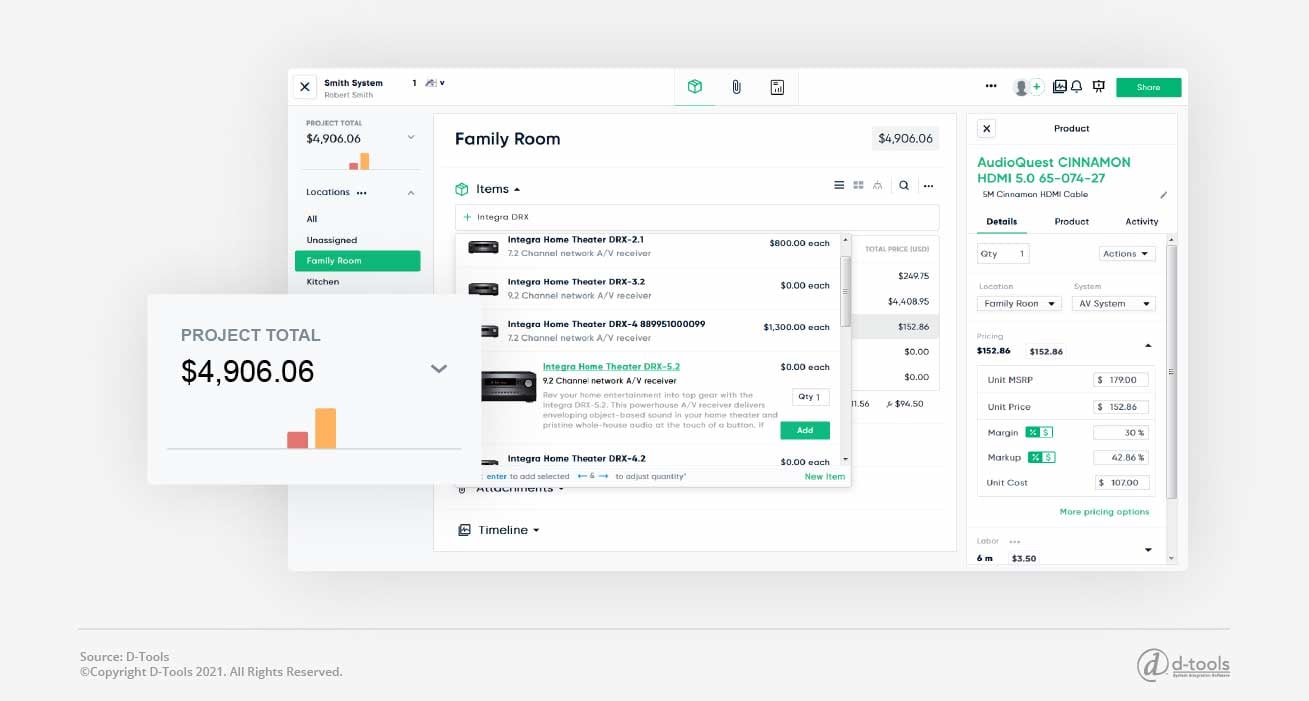This screenshot has height=701, width=1309.
Task: Open Location Family Room dropdown
Action: 1019,304
